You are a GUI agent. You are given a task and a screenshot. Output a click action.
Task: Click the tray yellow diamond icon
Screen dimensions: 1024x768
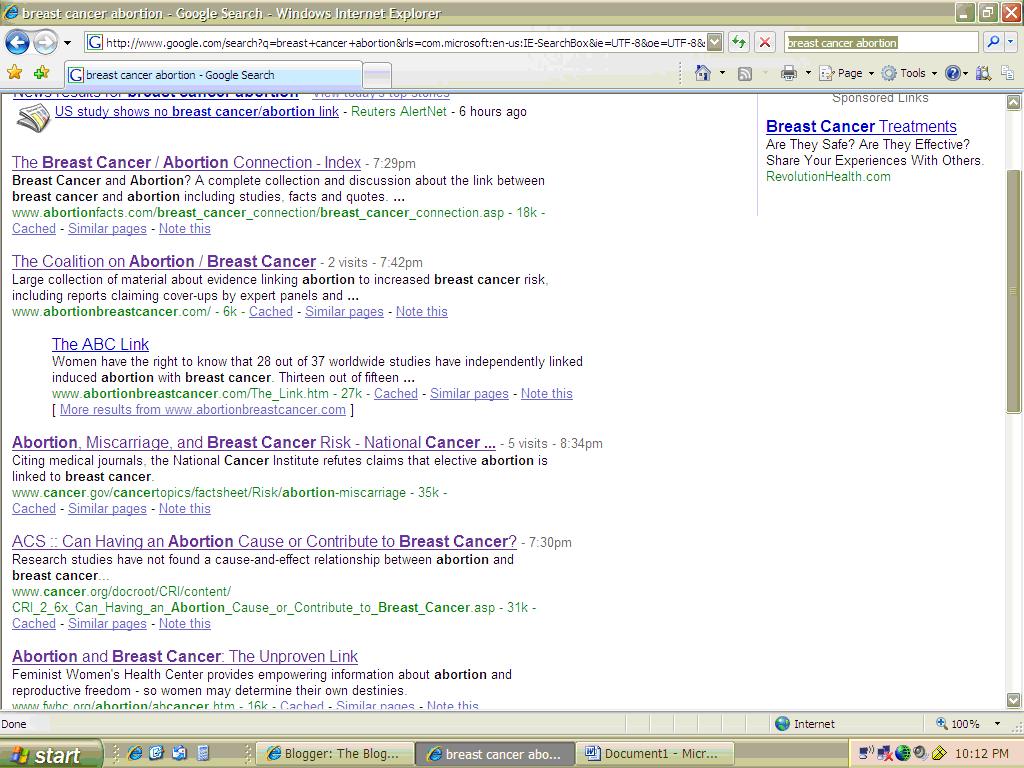(x=939, y=754)
